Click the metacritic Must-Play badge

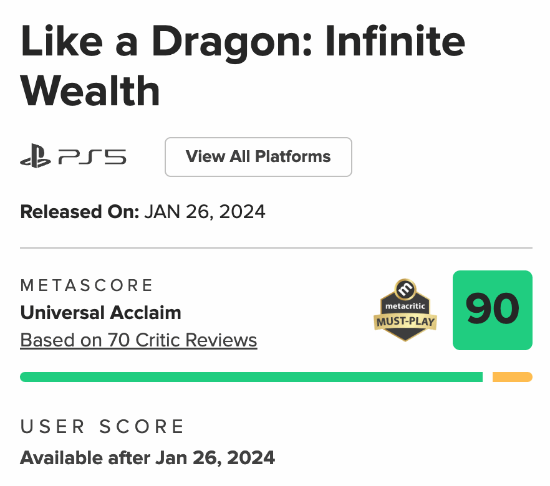pyautogui.click(x=405, y=310)
